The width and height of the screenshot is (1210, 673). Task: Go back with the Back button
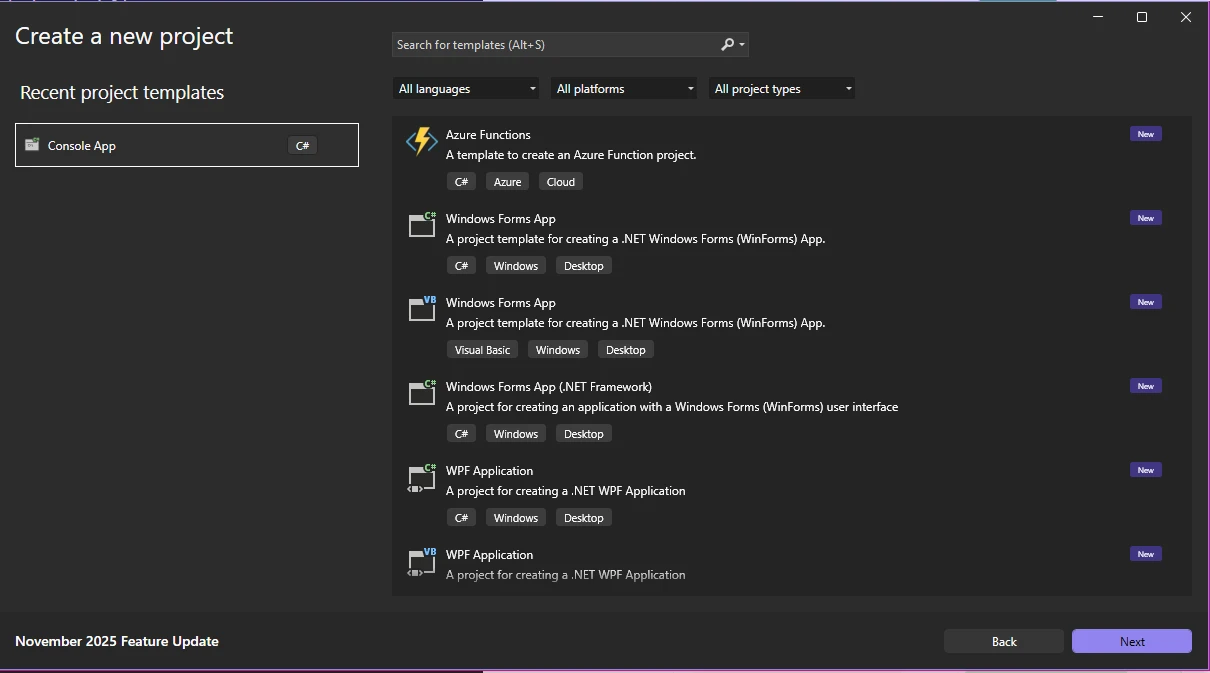[x=1004, y=641]
